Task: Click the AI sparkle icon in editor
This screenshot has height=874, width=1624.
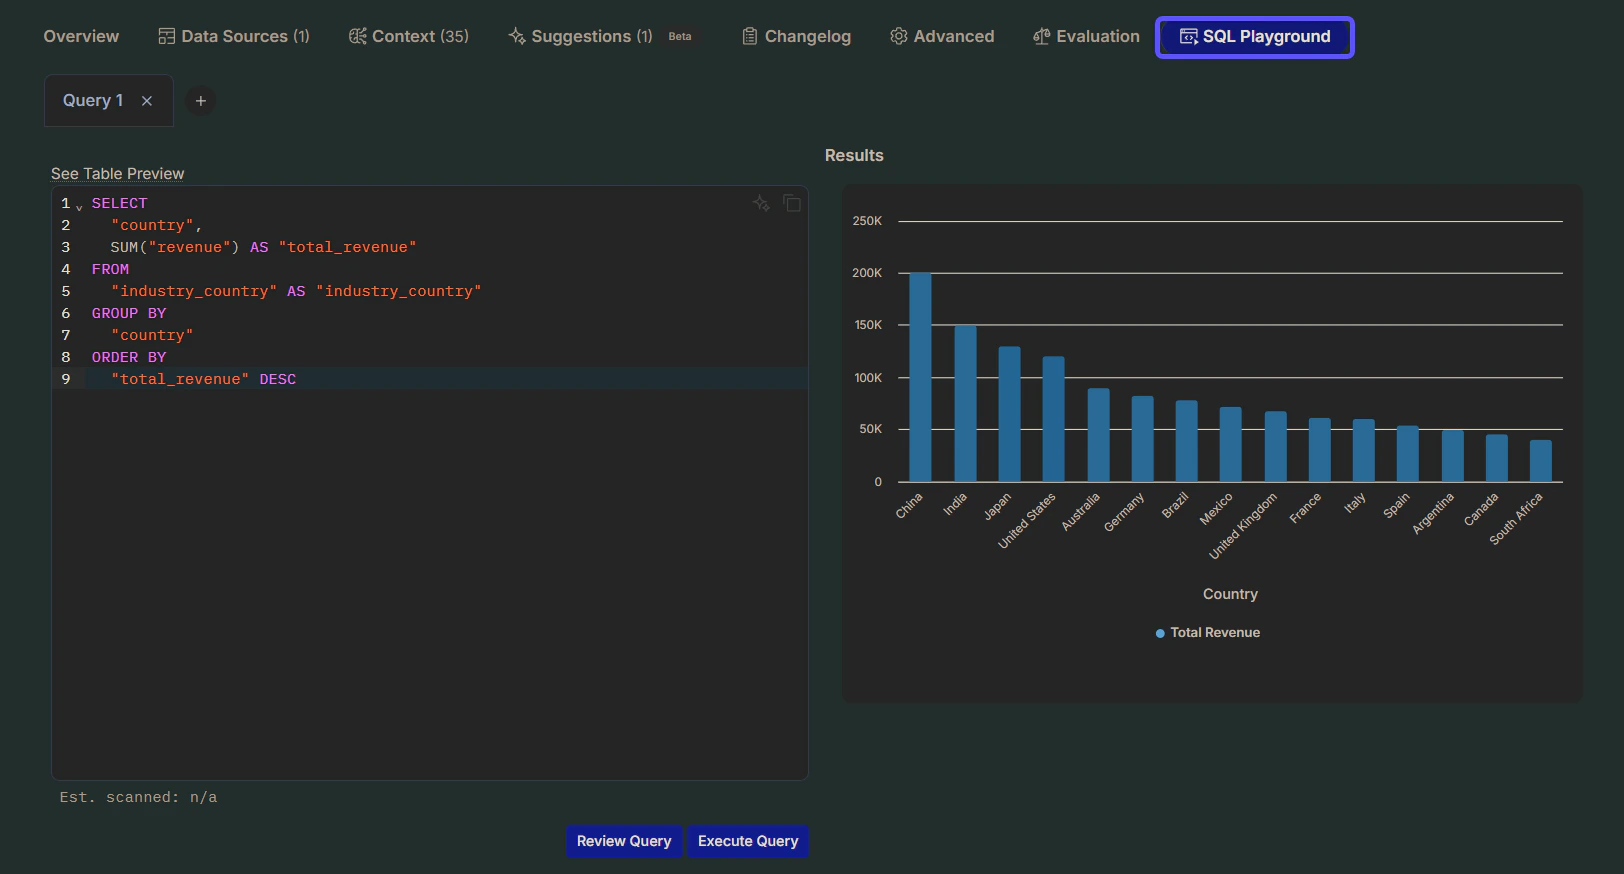Action: [762, 203]
